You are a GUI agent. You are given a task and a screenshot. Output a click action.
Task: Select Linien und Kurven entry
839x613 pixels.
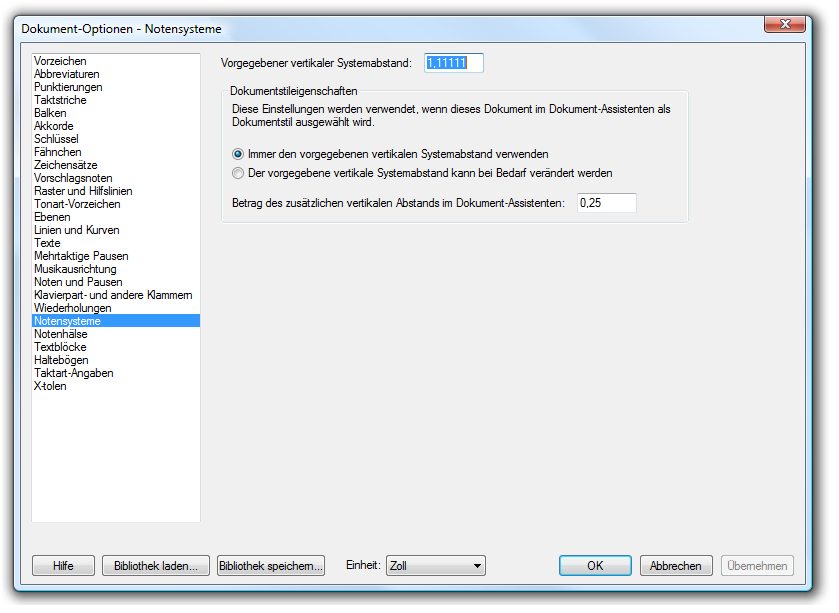click(116, 230)
